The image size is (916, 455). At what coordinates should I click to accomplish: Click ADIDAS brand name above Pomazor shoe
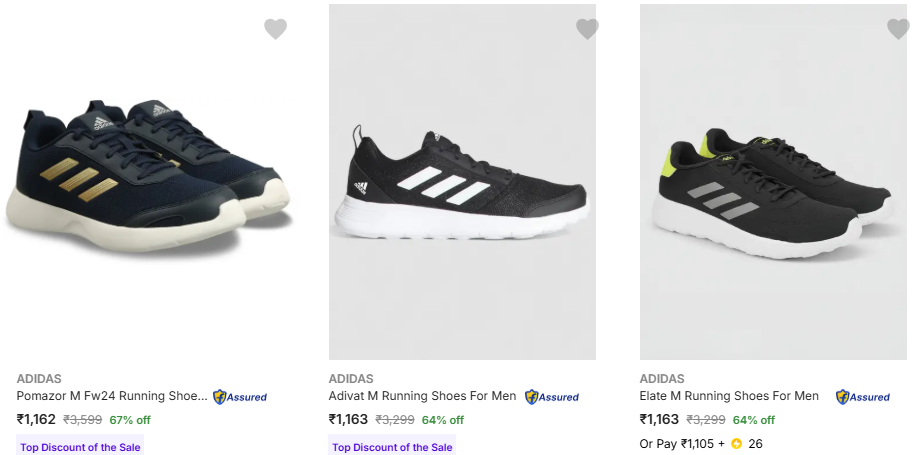(x=39, y=379)
